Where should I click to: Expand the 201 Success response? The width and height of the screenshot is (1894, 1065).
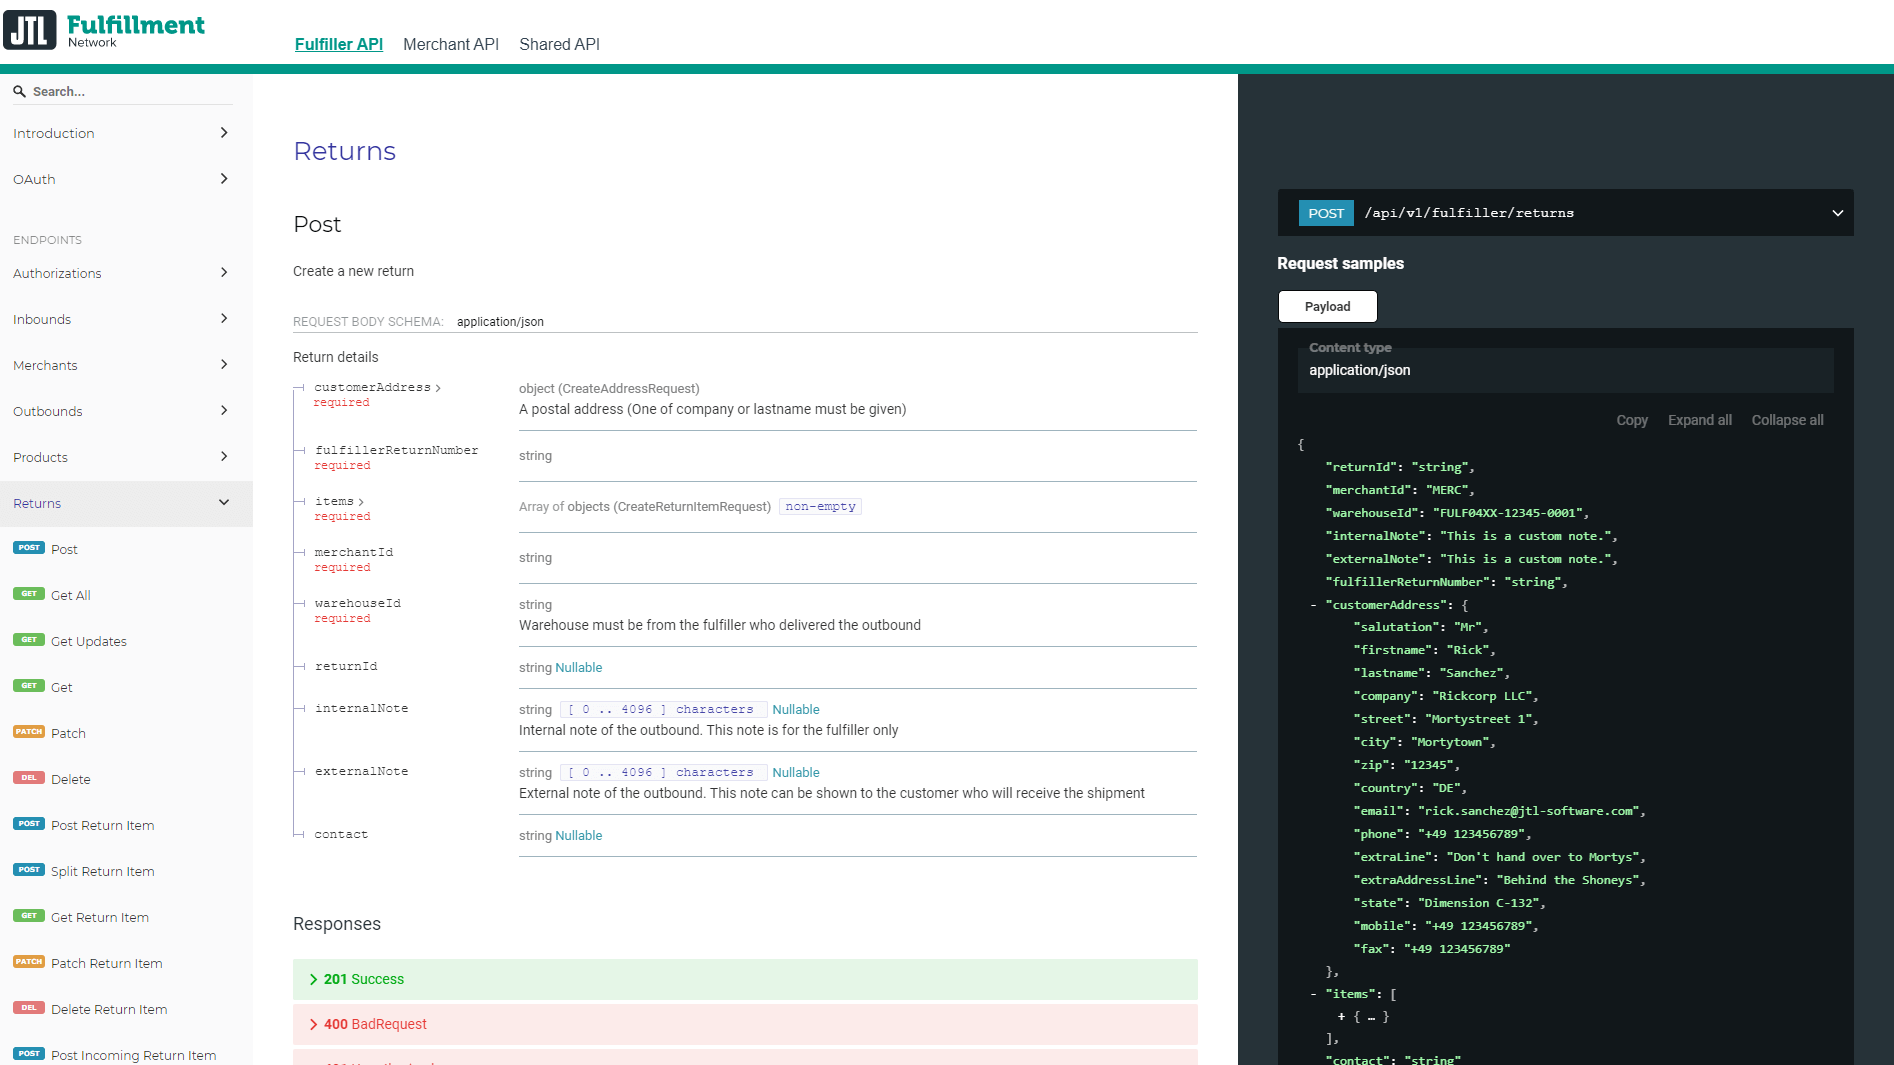(364, 979)
